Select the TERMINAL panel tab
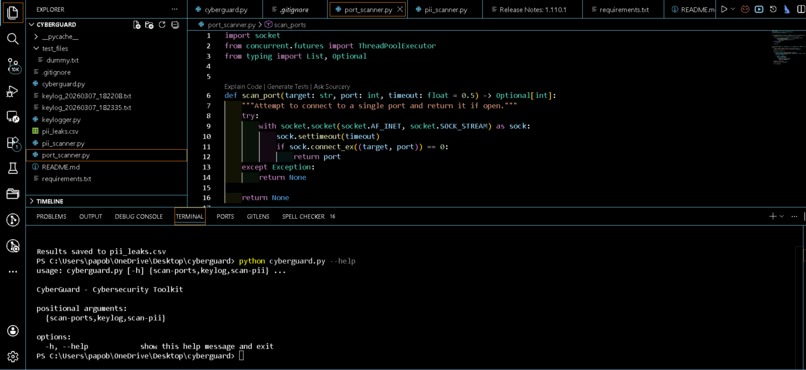This screenshot has height=370, width=806. pyautogui.click(x=190, y=216)
